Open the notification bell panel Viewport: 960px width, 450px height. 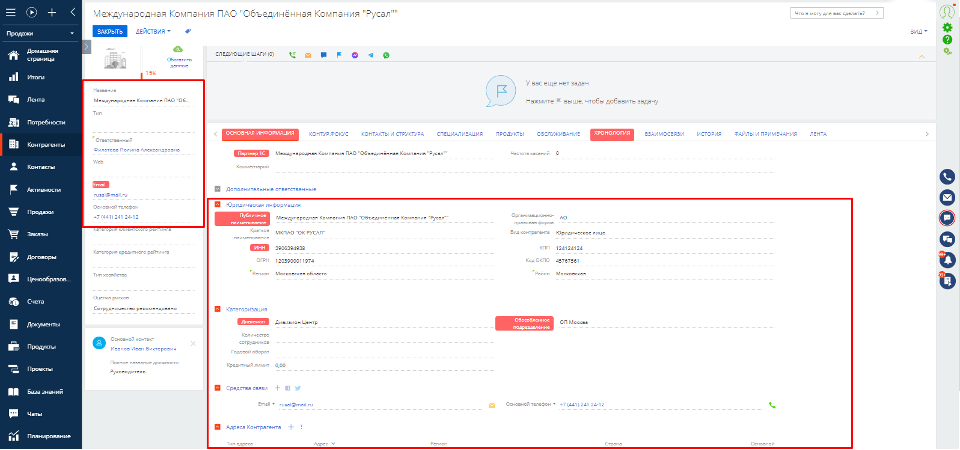pyautogui.click(x=947, y=260)
